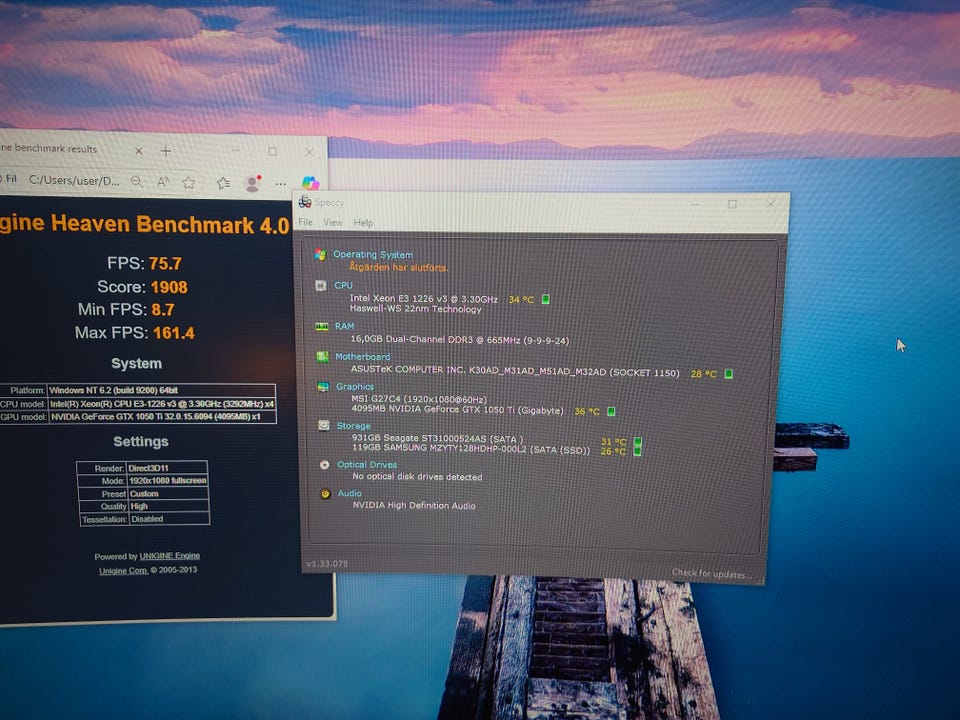
Task: Click the 4095MB NVIDIA GeForce GTX 1050 Ti text
Action: coord(457,410)
